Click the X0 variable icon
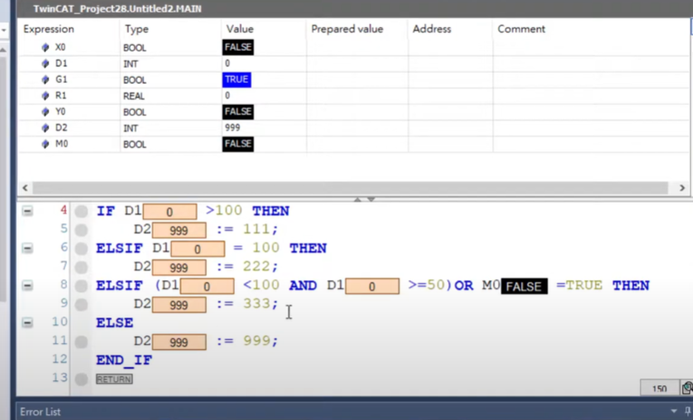Screen dimensions: 693x420 click(45, 47)
